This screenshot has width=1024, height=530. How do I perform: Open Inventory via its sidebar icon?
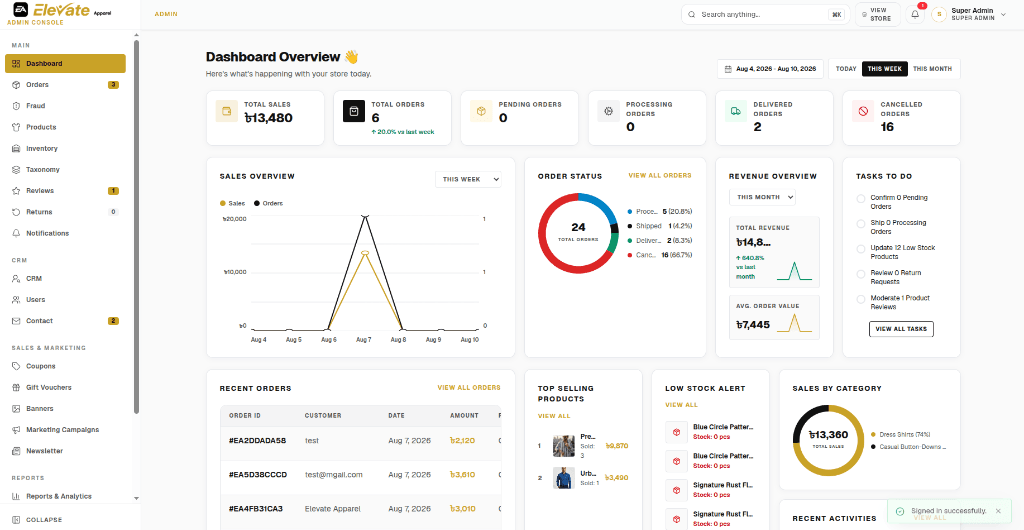(16, 148)
